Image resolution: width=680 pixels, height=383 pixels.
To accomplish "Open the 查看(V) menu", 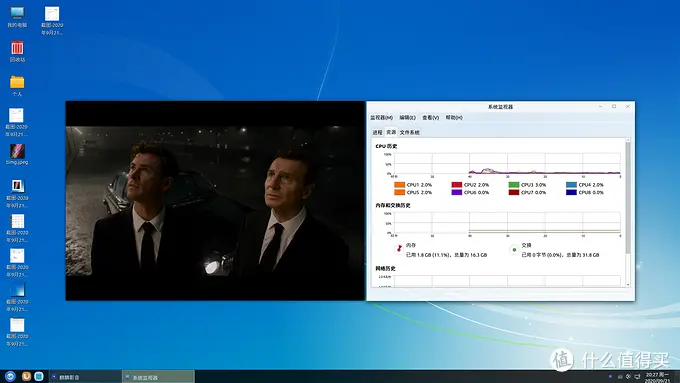I will coord(430,118).
